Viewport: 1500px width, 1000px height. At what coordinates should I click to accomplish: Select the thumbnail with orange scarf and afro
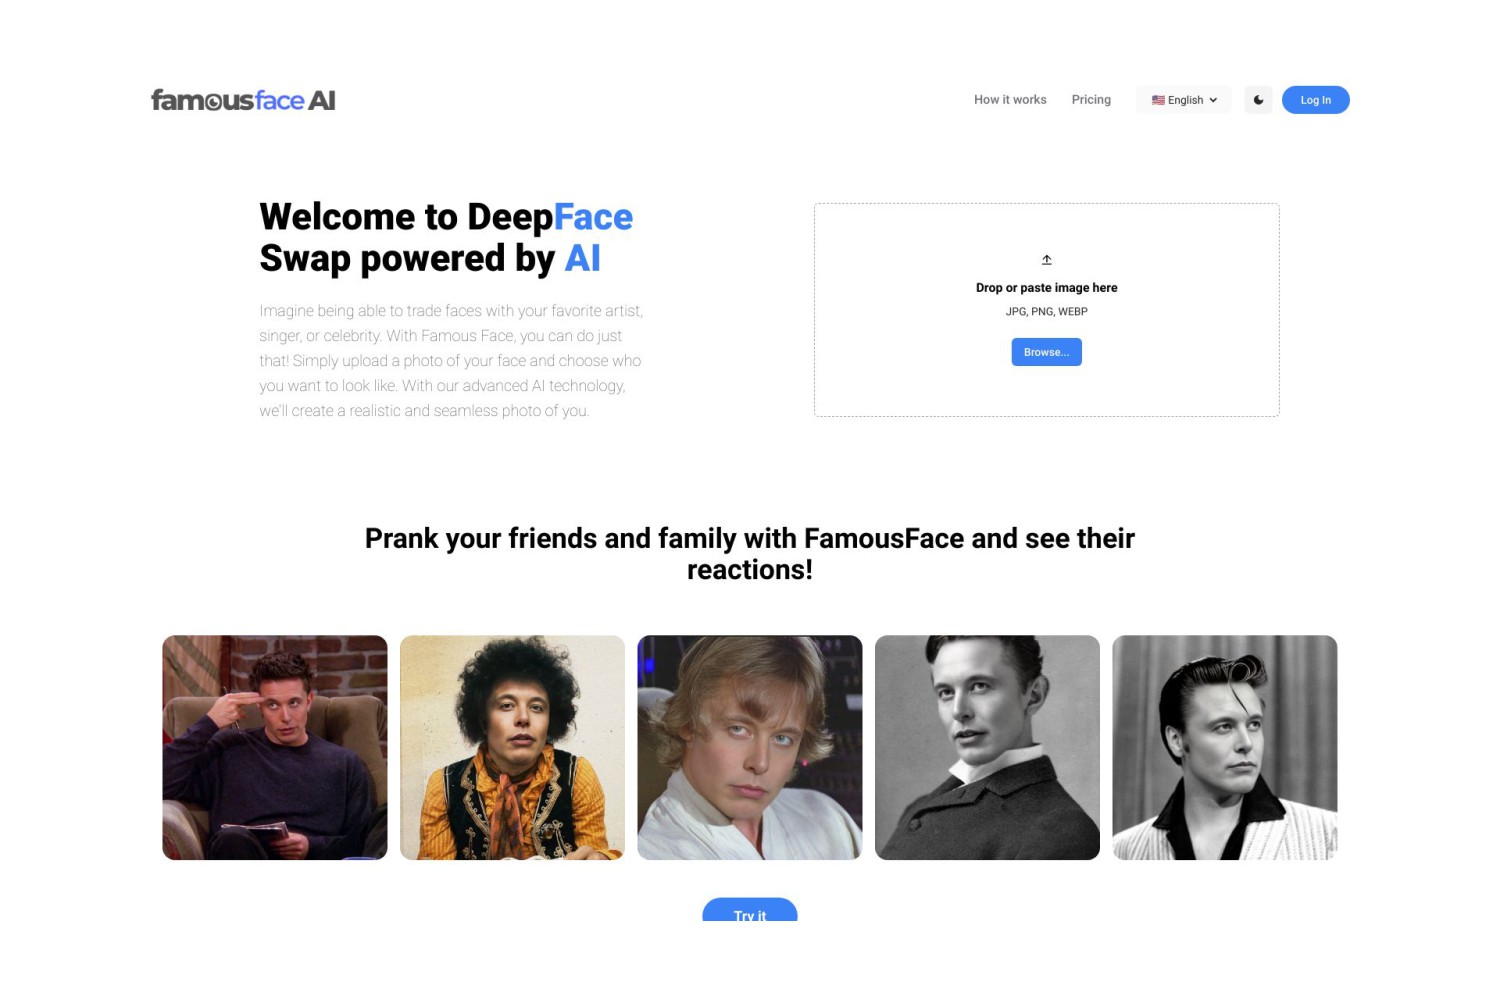(x=512, y=748)
